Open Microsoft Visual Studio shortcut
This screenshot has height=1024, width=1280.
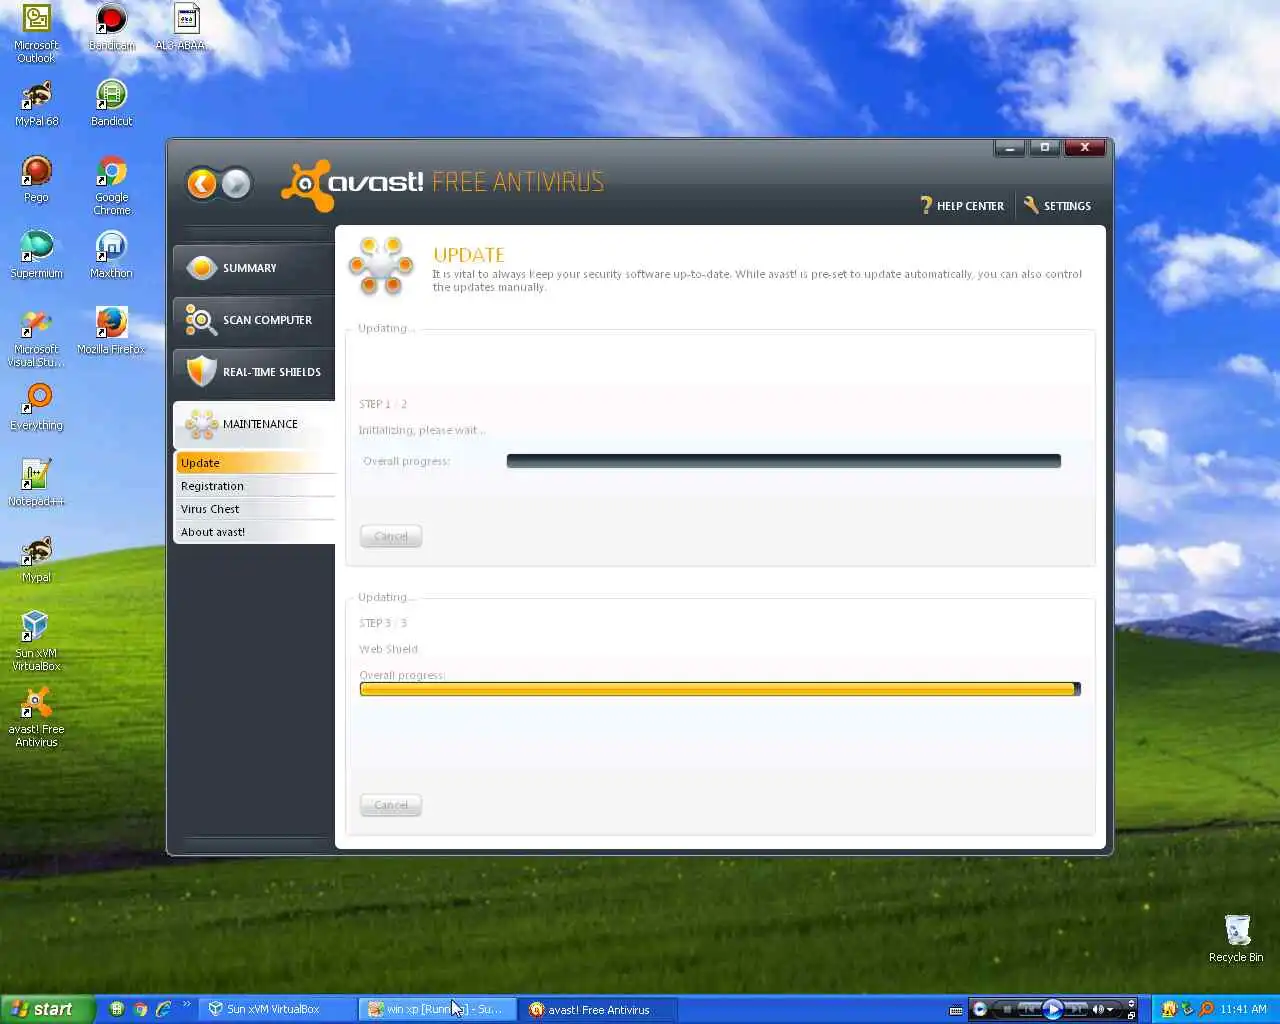click(37, 338)
